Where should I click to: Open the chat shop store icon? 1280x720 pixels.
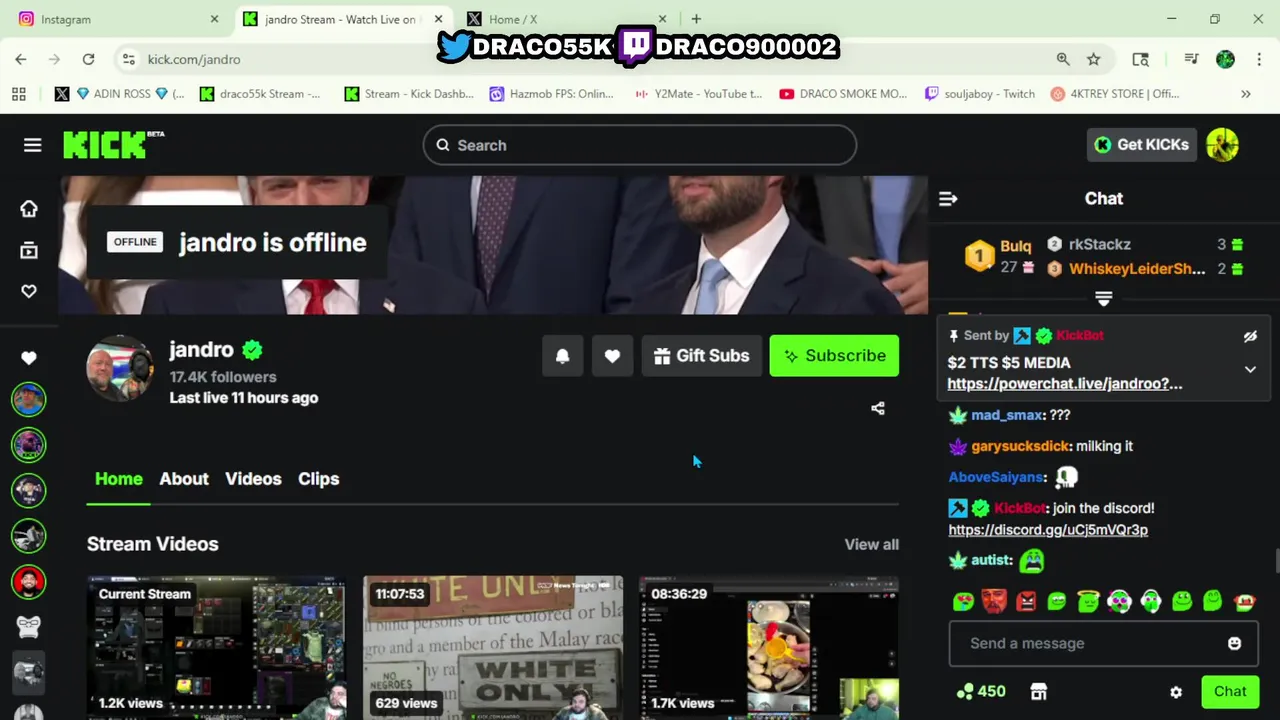pos(1039,691)
